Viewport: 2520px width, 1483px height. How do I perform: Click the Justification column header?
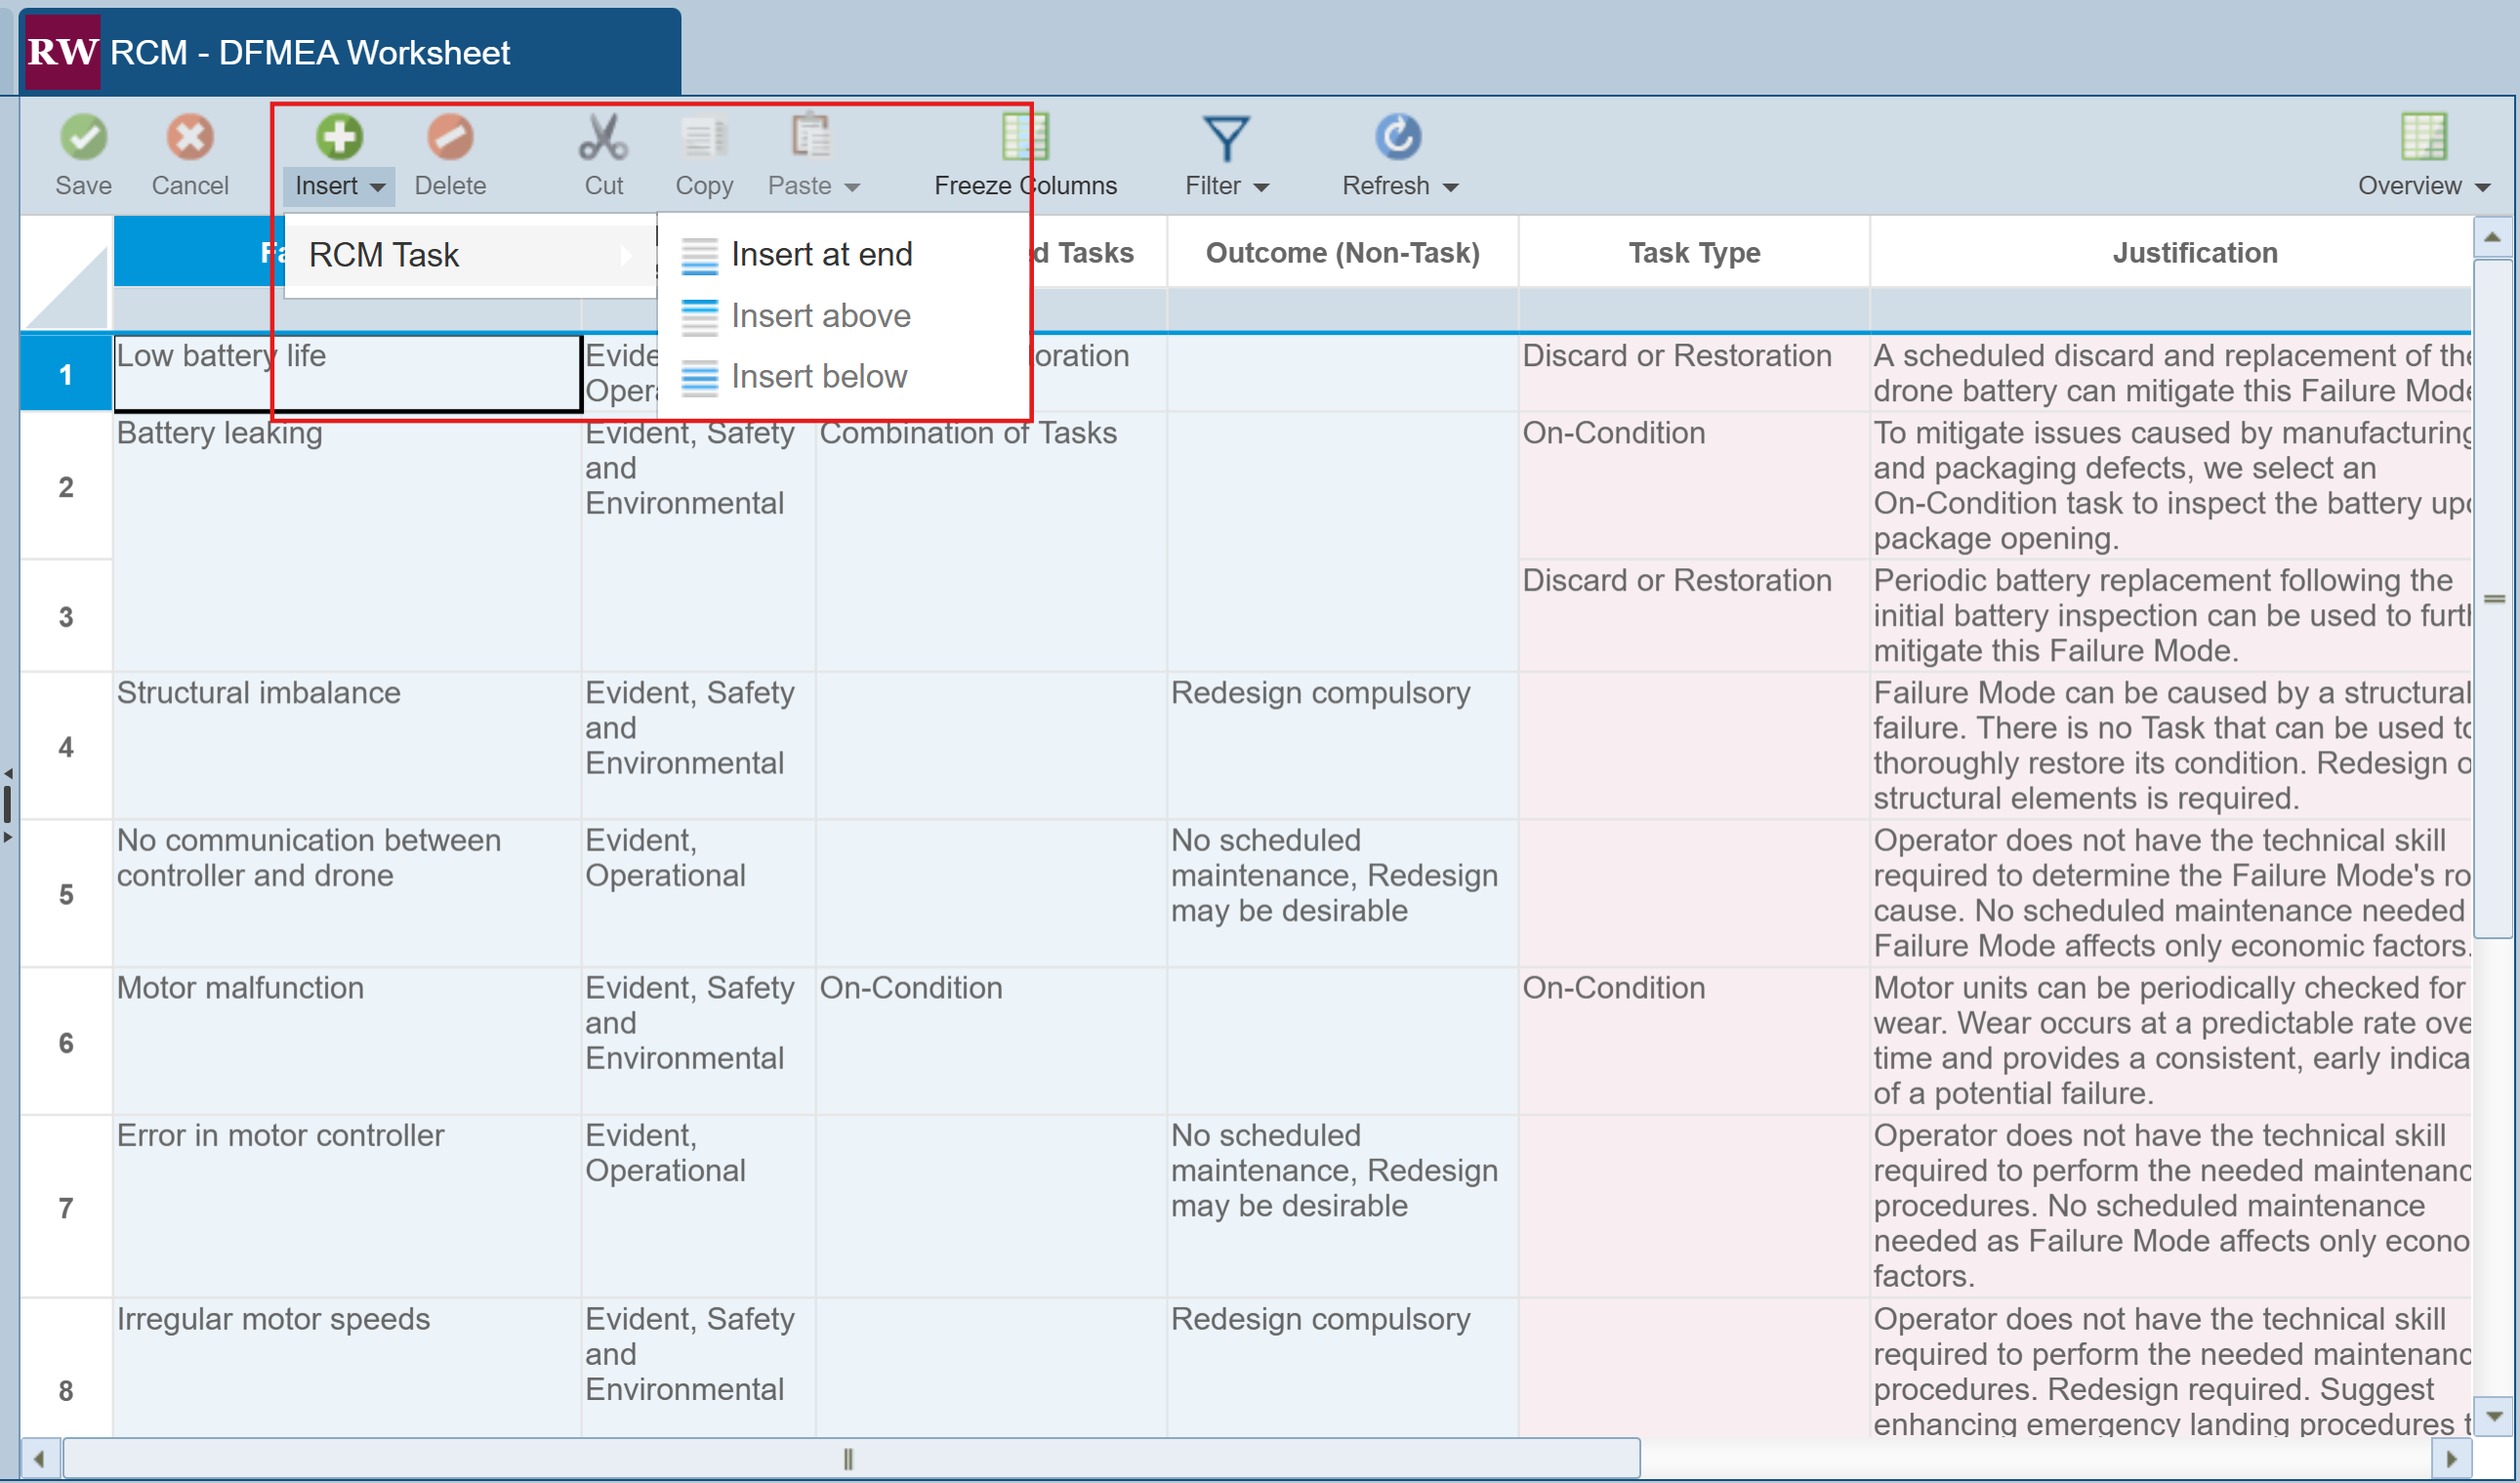tap(2195, 253)
